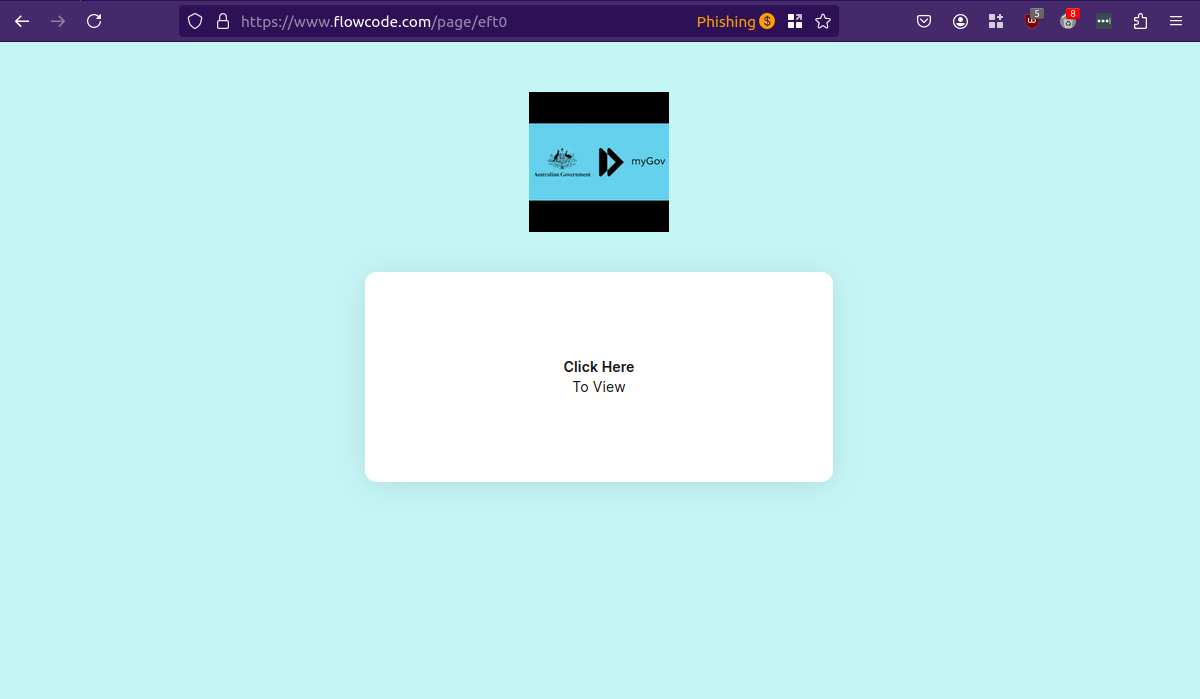Click the Australian Government myGov logo image
Image resolution: width=1200 pixels, height=699 pixels.
coord(599,162)
